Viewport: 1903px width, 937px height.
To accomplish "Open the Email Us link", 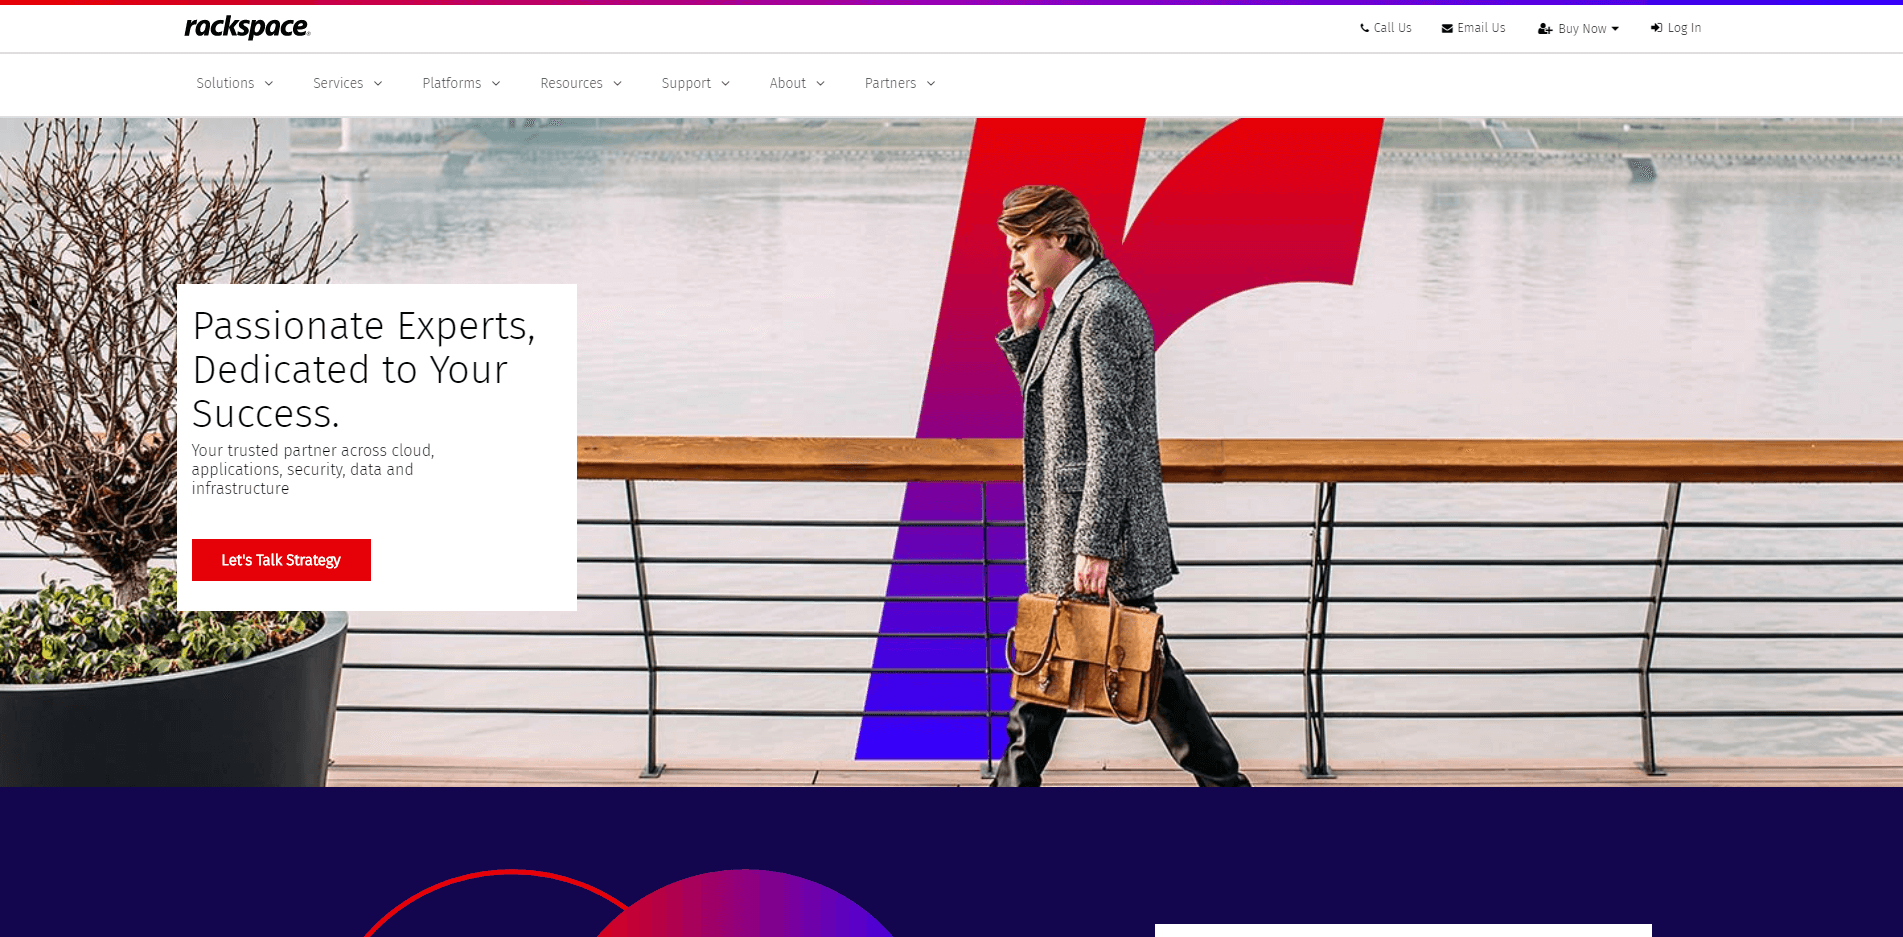I will [1481, 28].
